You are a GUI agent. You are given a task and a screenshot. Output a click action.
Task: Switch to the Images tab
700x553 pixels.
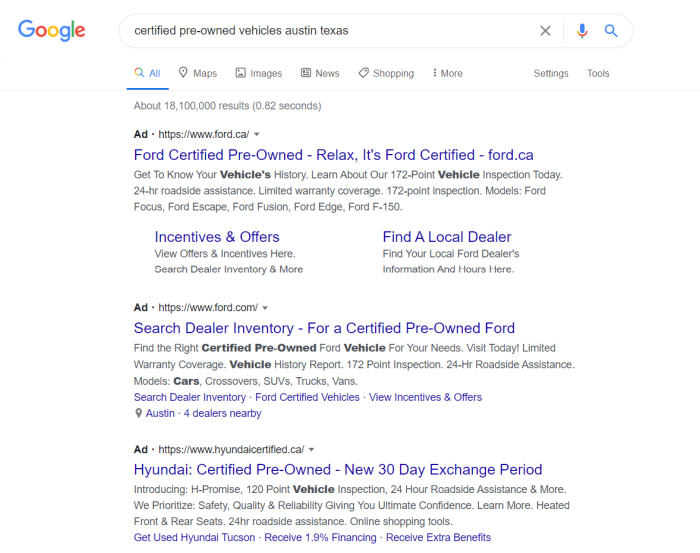(259, 73)
